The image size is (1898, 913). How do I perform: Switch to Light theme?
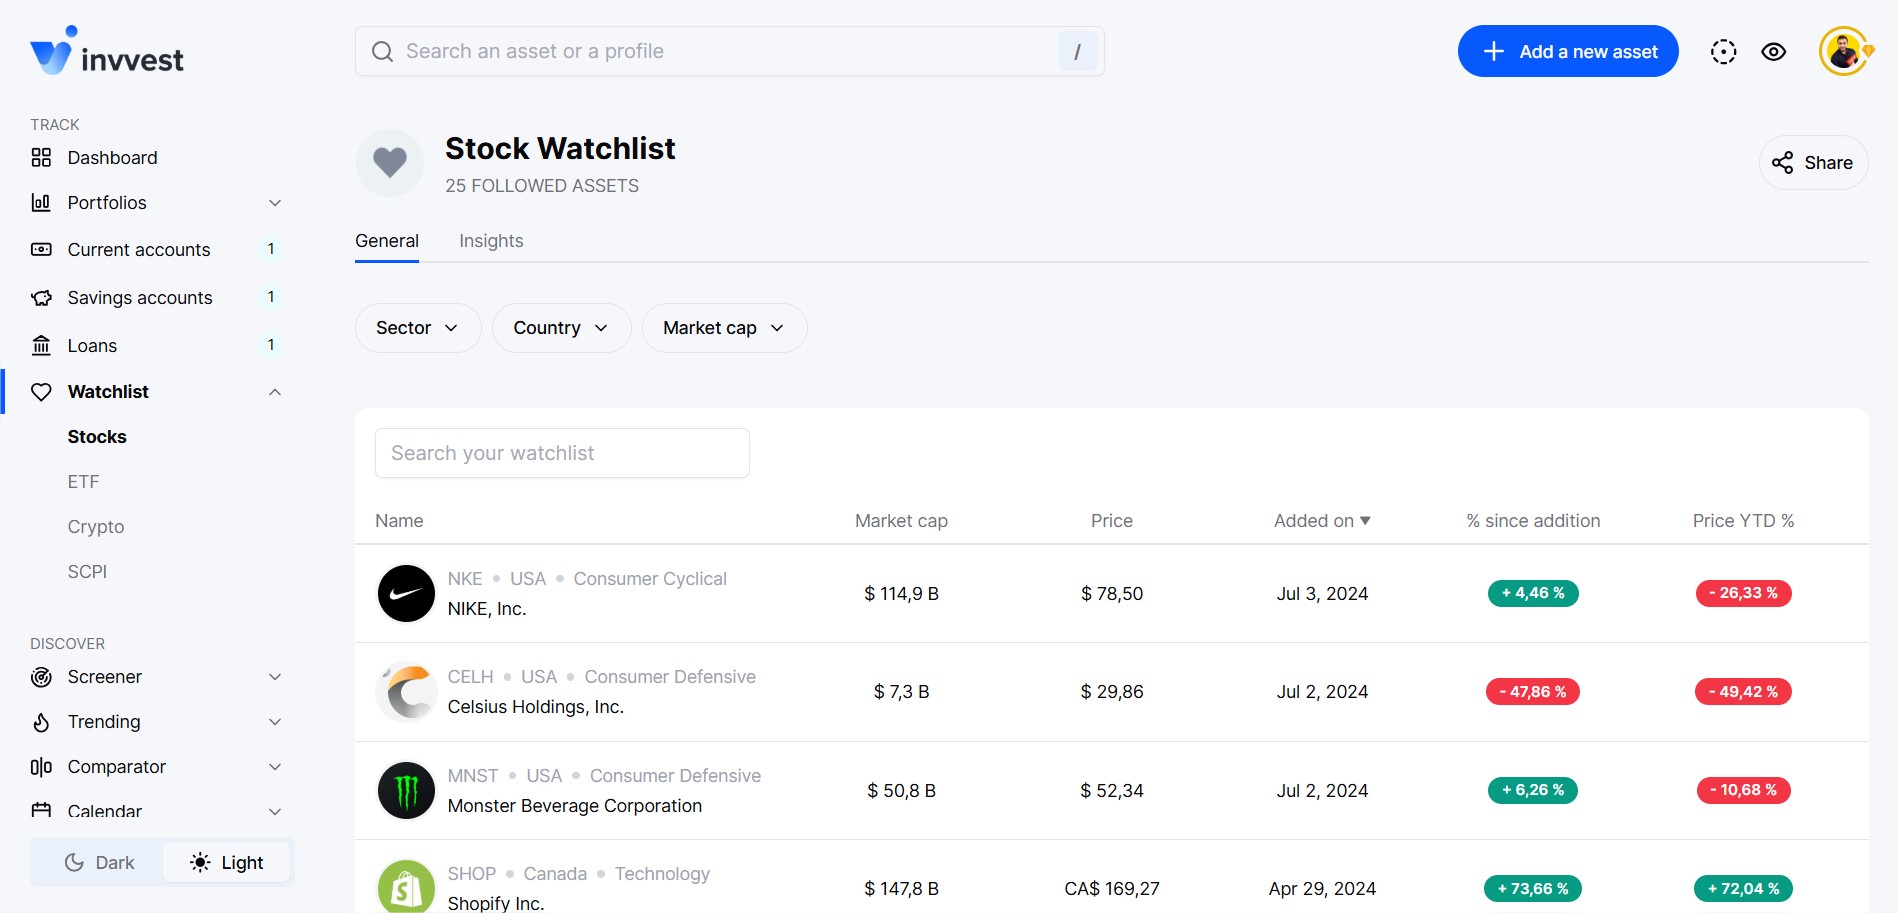(x=227, y=863)
